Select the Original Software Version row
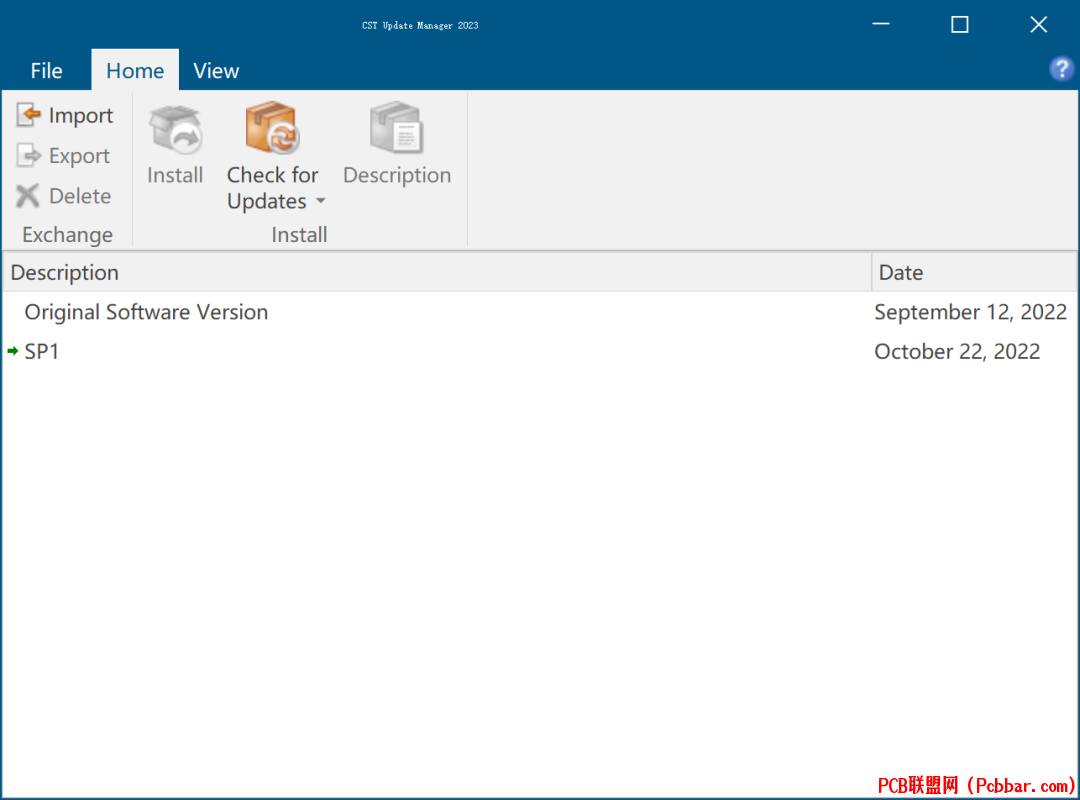 pyautogui.click(x=540, y=312)
